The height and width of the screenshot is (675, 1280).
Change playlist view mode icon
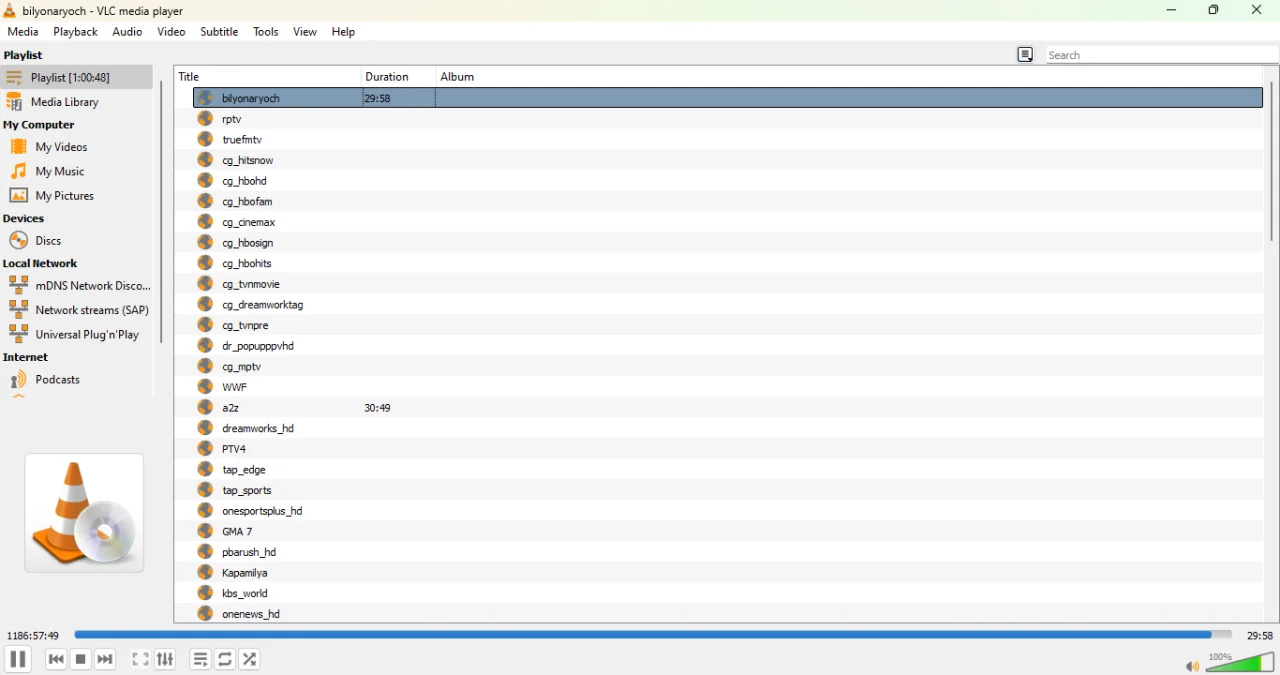(x=1026, y=55)
